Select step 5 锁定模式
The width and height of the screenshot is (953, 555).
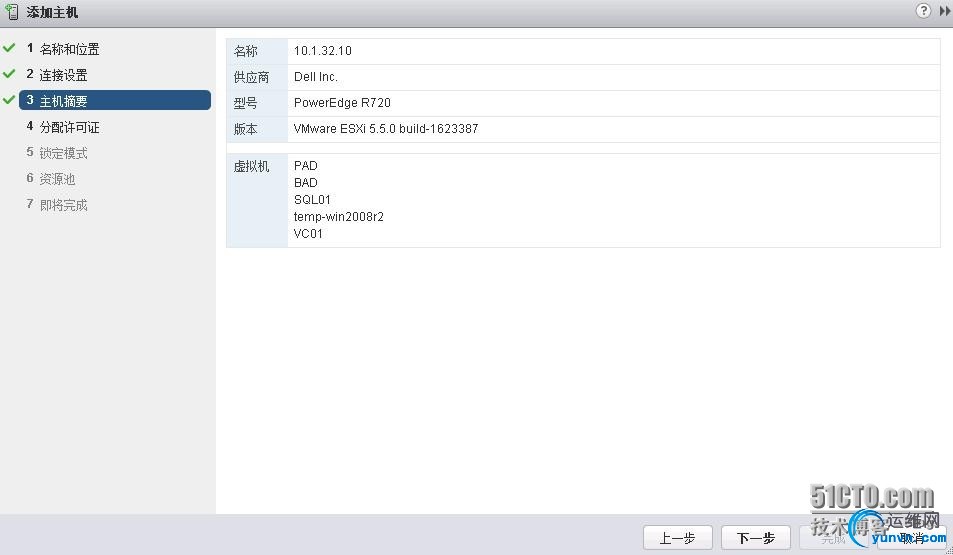pyautogui.click(x=57, y=153)
